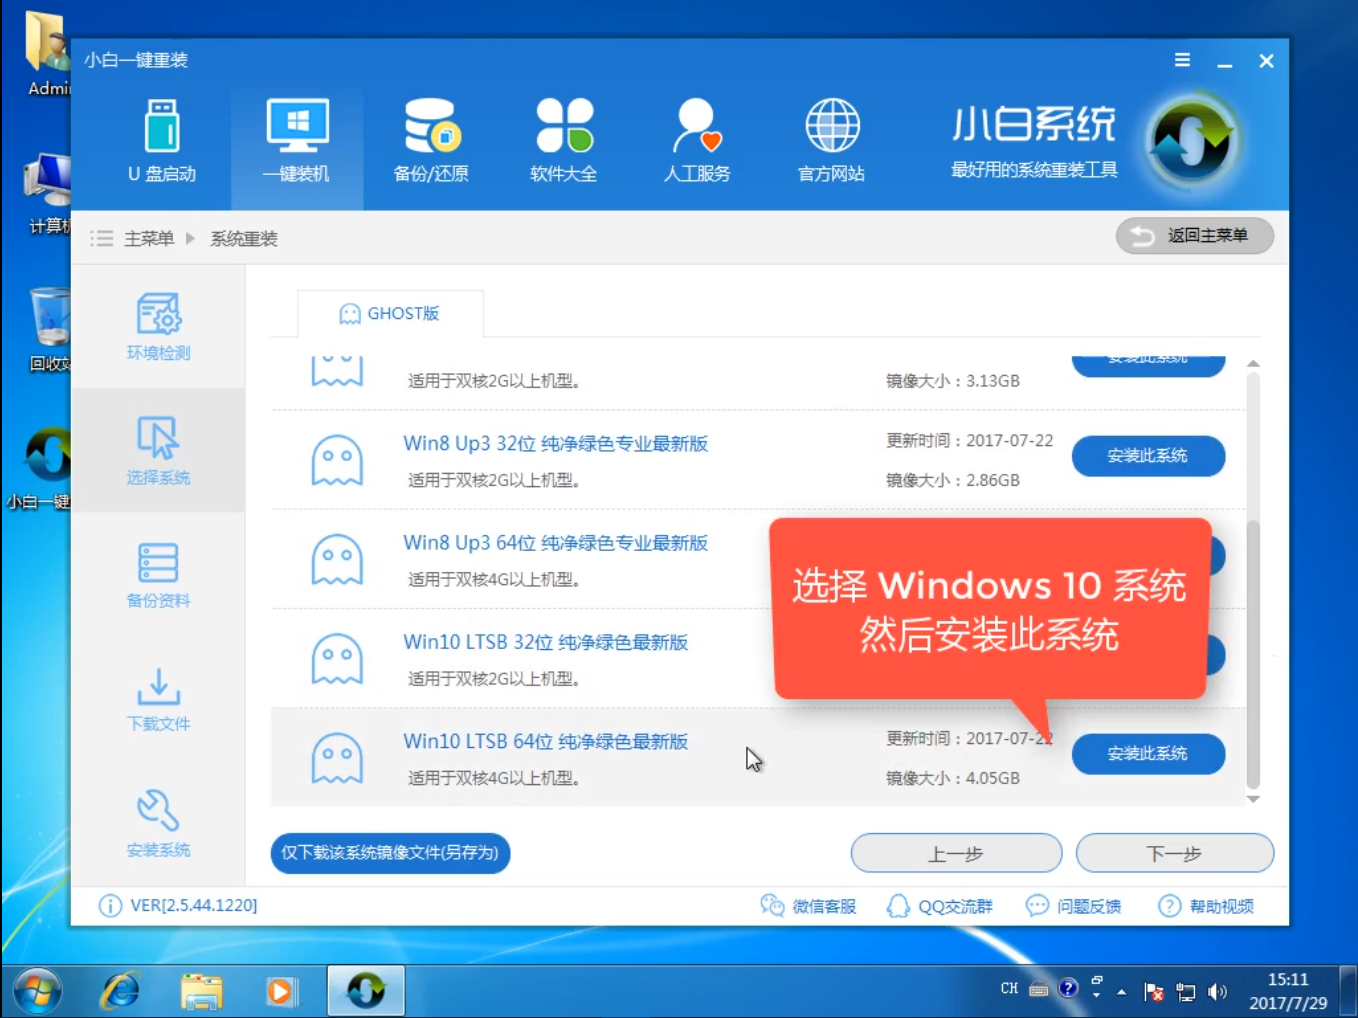Open the hamburger menu in title bar
Screen dimensions: 1358x1018
pyautogui.click(x=1182, y=60)
